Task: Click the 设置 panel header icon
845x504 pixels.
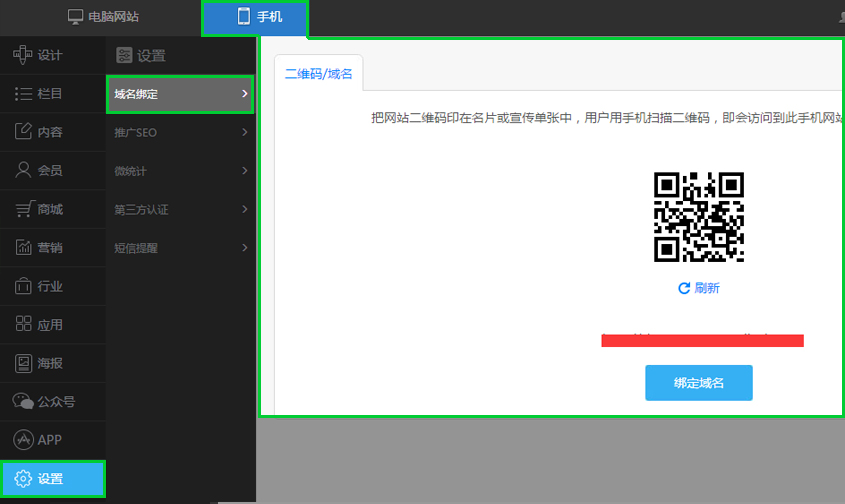Action: (x=124, y=55)
